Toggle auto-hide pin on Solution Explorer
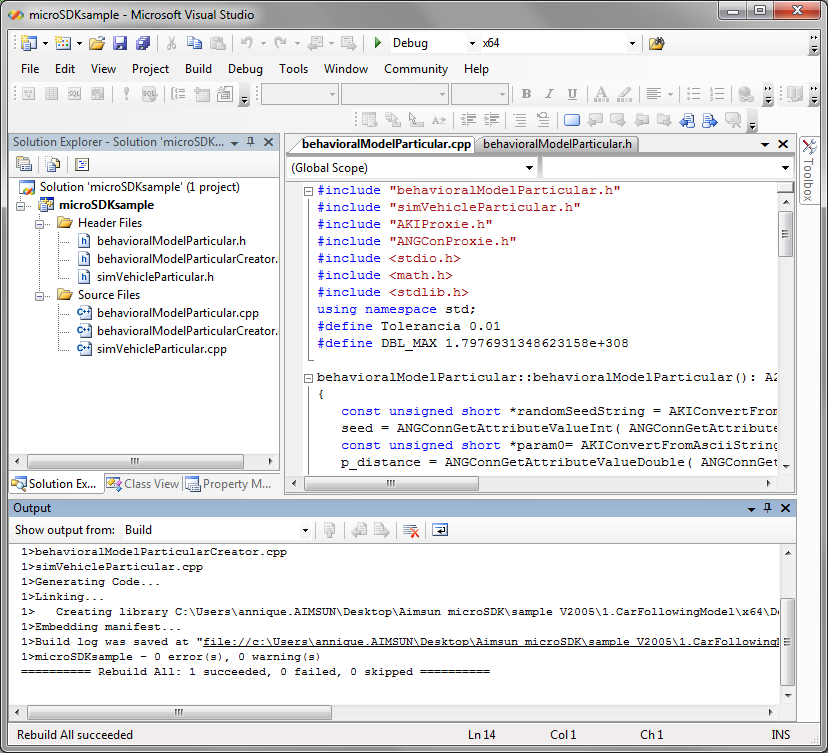The width and height of the screenshot is (828, 753). [250, 142]
